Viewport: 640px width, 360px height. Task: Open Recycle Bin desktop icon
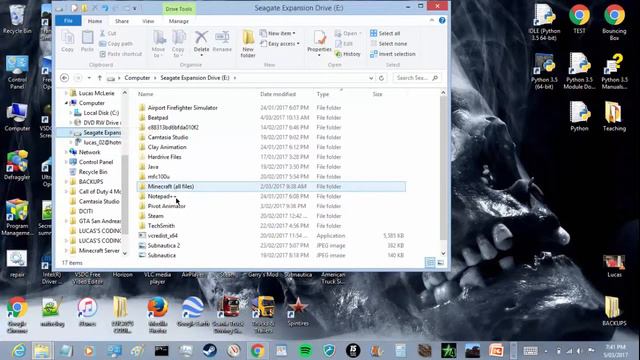coord(17,19)
